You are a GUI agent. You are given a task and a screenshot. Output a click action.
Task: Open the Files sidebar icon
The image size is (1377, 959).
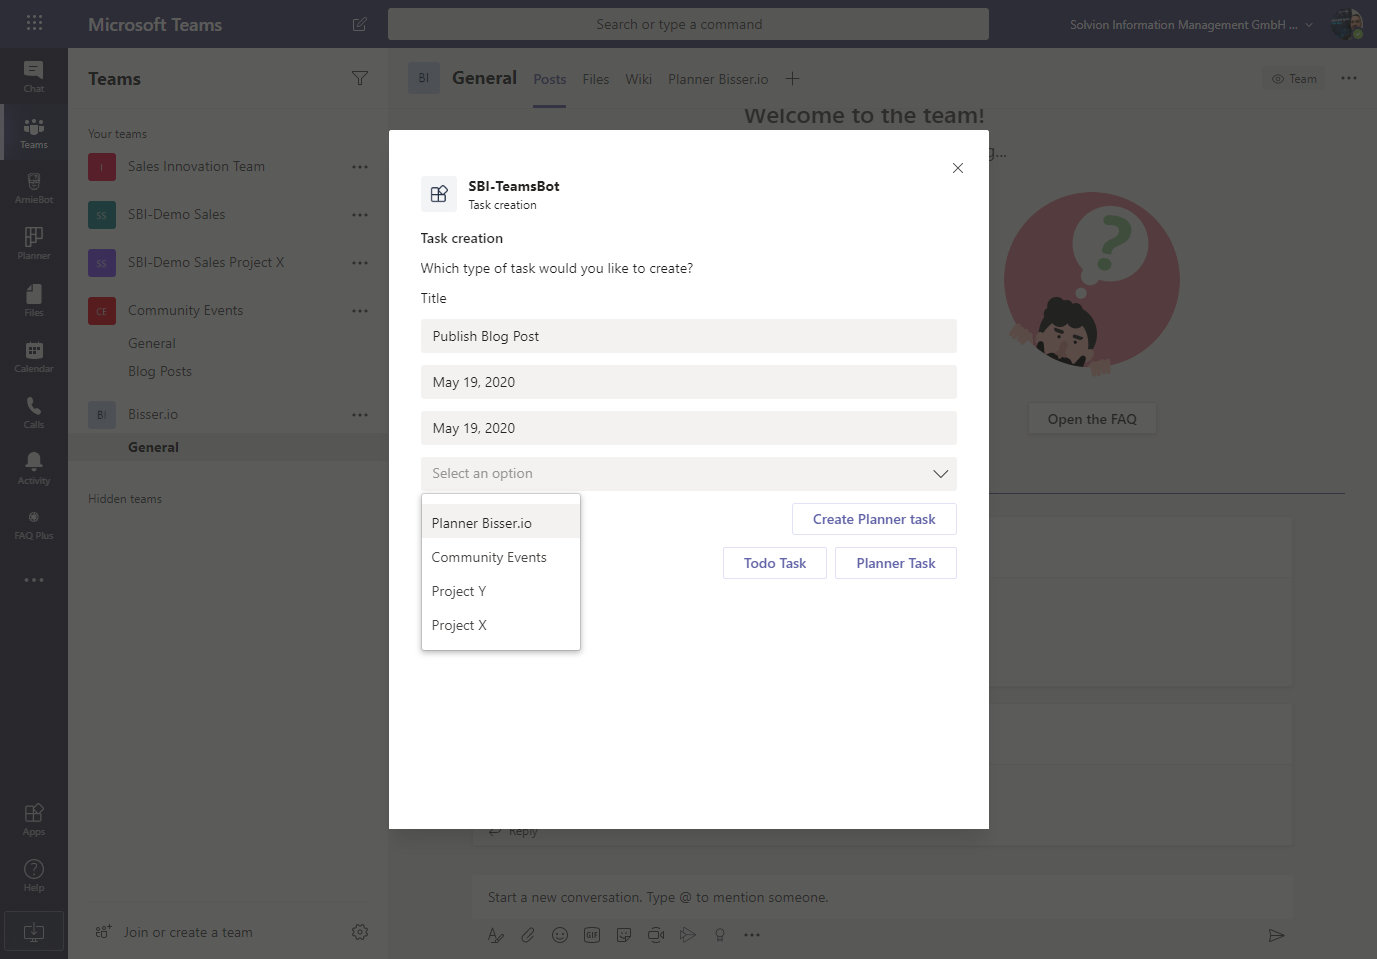click(34, 300)
